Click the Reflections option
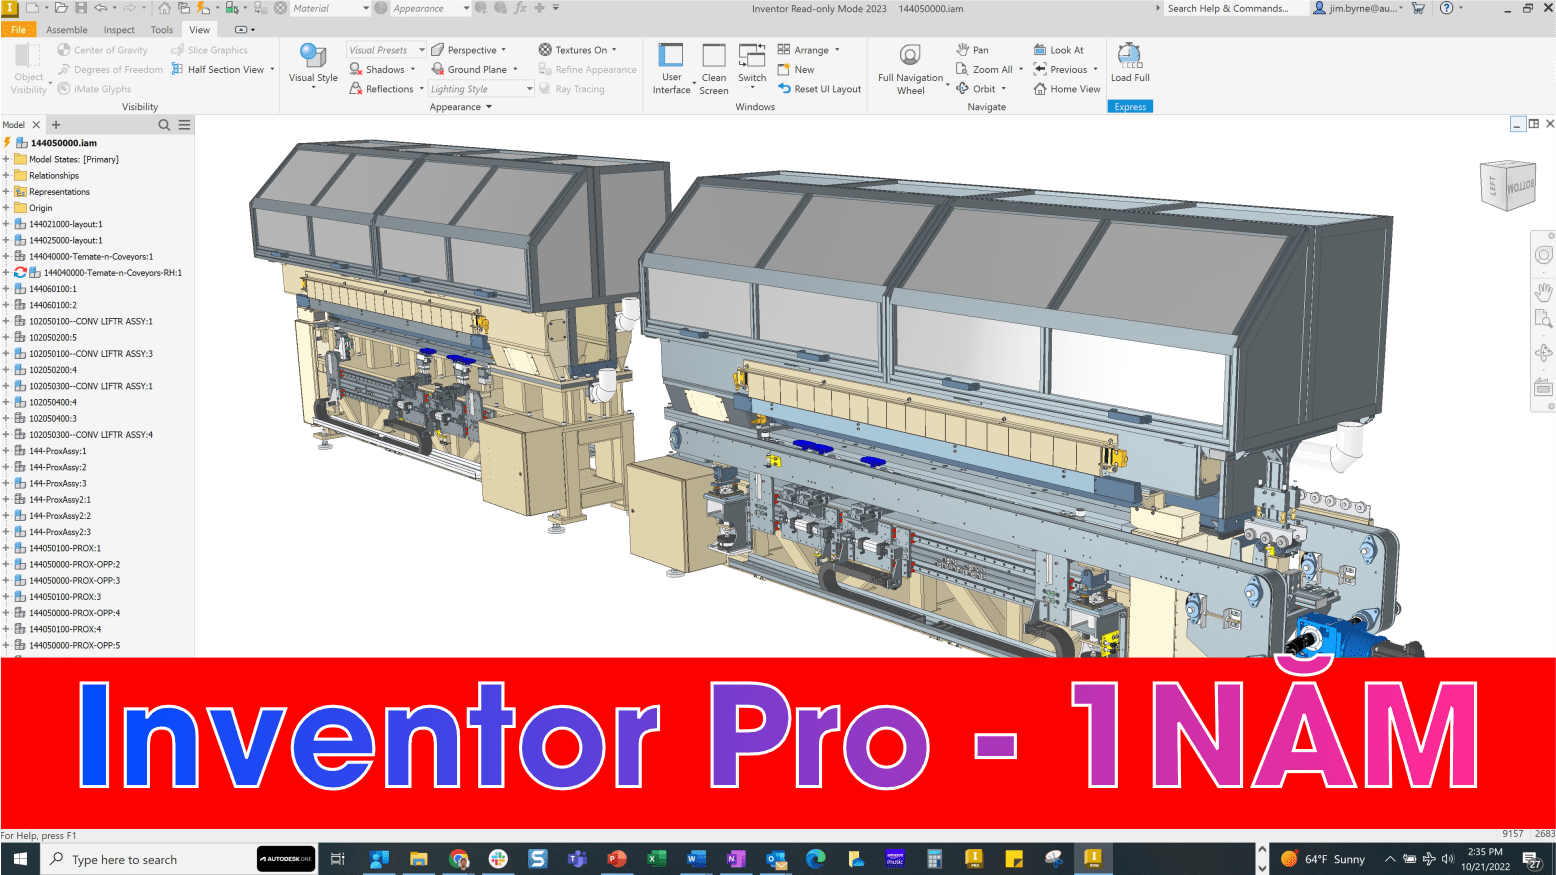This screenshot has width=1556, height=875. (x=385, y=89)
